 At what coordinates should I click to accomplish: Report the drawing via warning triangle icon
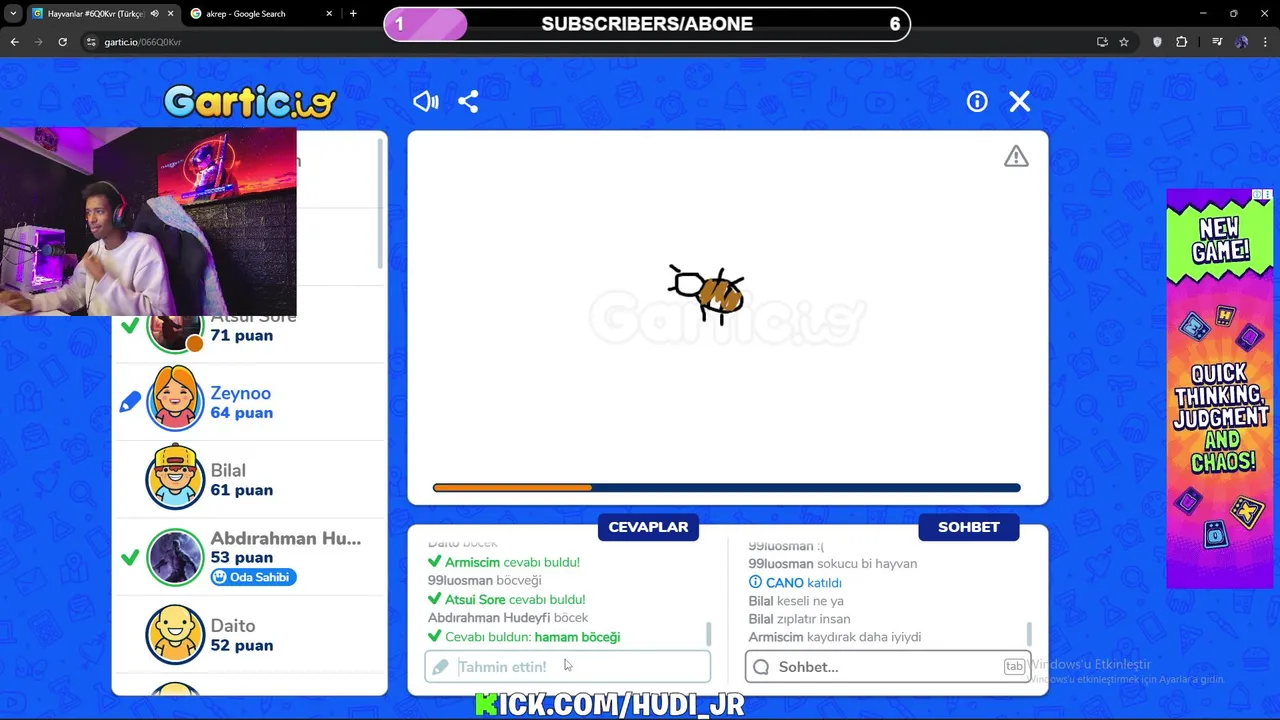click(1016, 156)
